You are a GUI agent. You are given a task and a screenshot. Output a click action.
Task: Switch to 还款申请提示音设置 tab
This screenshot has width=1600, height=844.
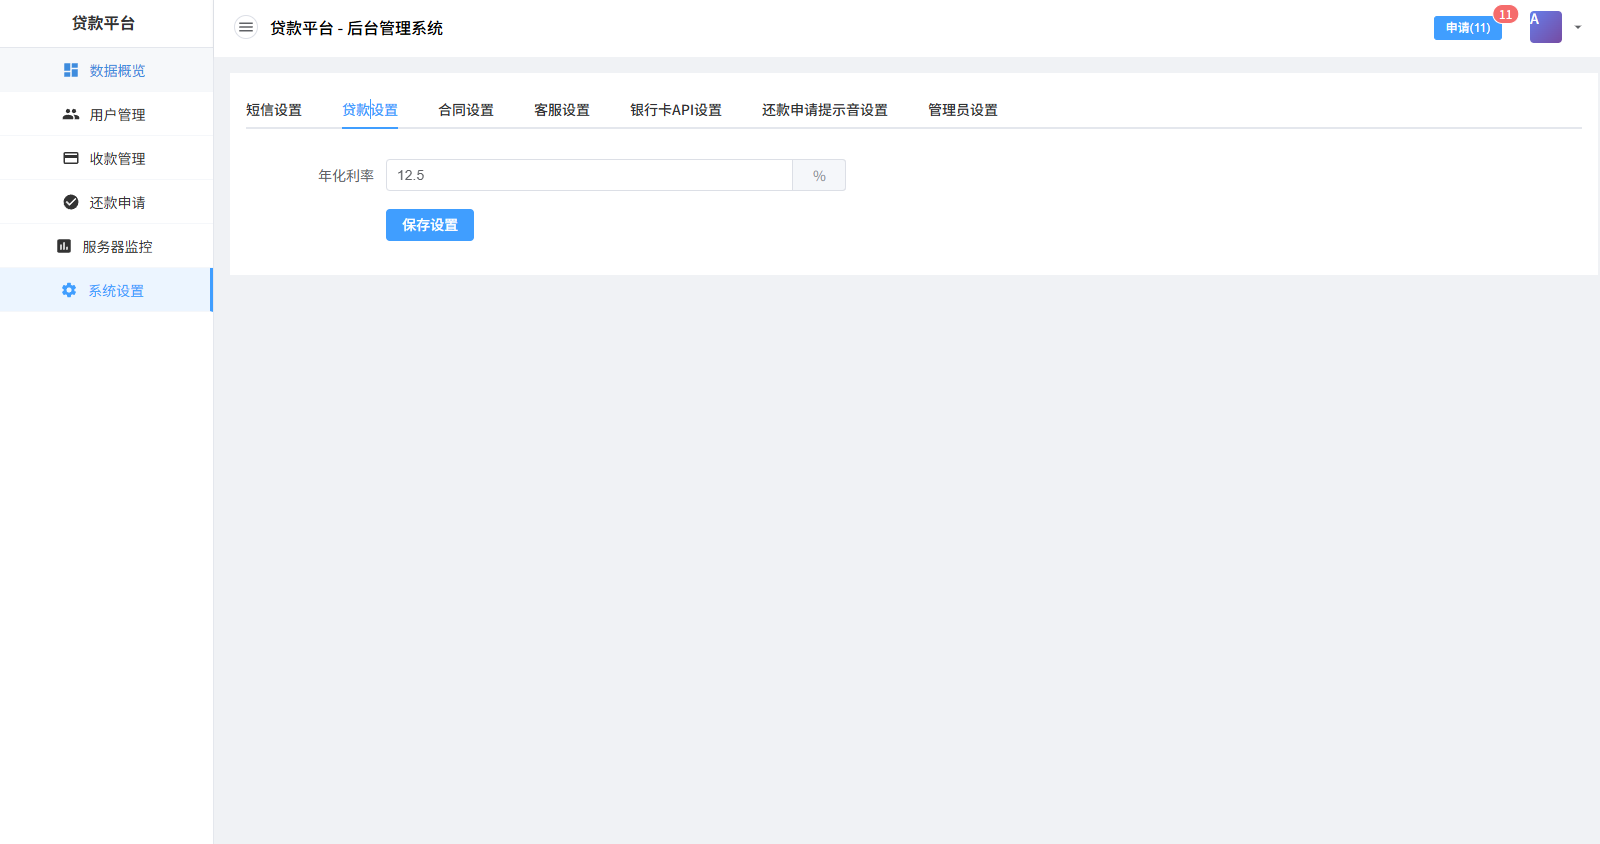click(x=825, y=110)
